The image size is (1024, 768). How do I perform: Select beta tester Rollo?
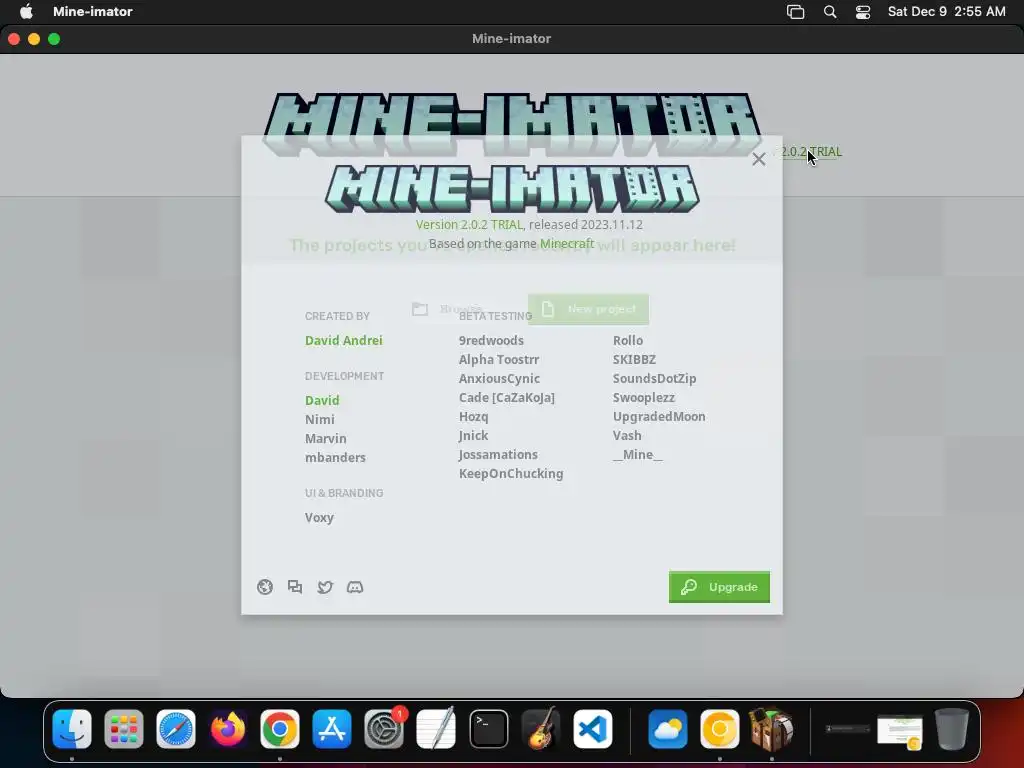[x=628, y=340]
